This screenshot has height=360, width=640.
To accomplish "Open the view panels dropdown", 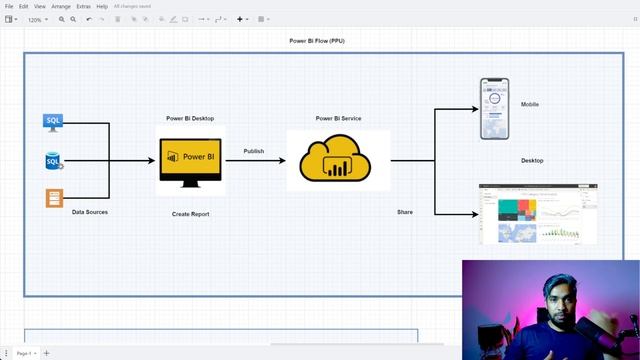I will (11, 19).
